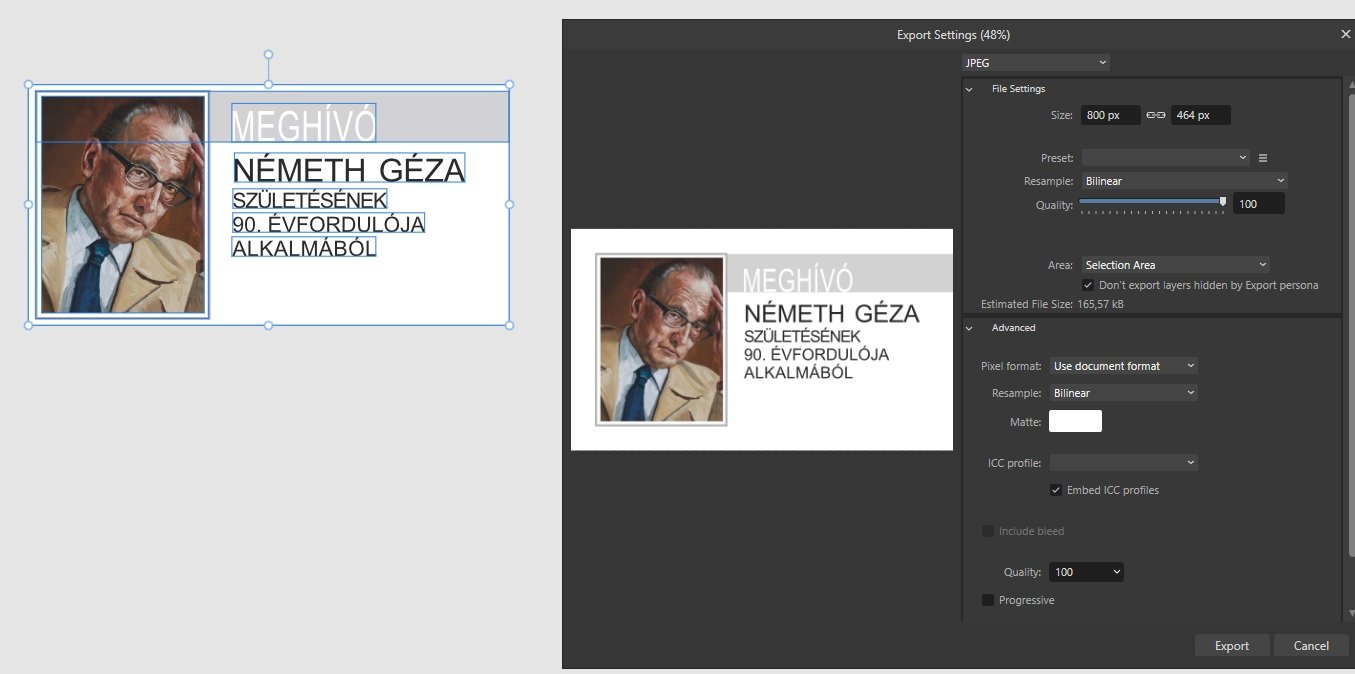This screenshot has height=674, width=1355.
Task: Open the JPEG file format dropdown
Action: click(x=1036, y=62)
